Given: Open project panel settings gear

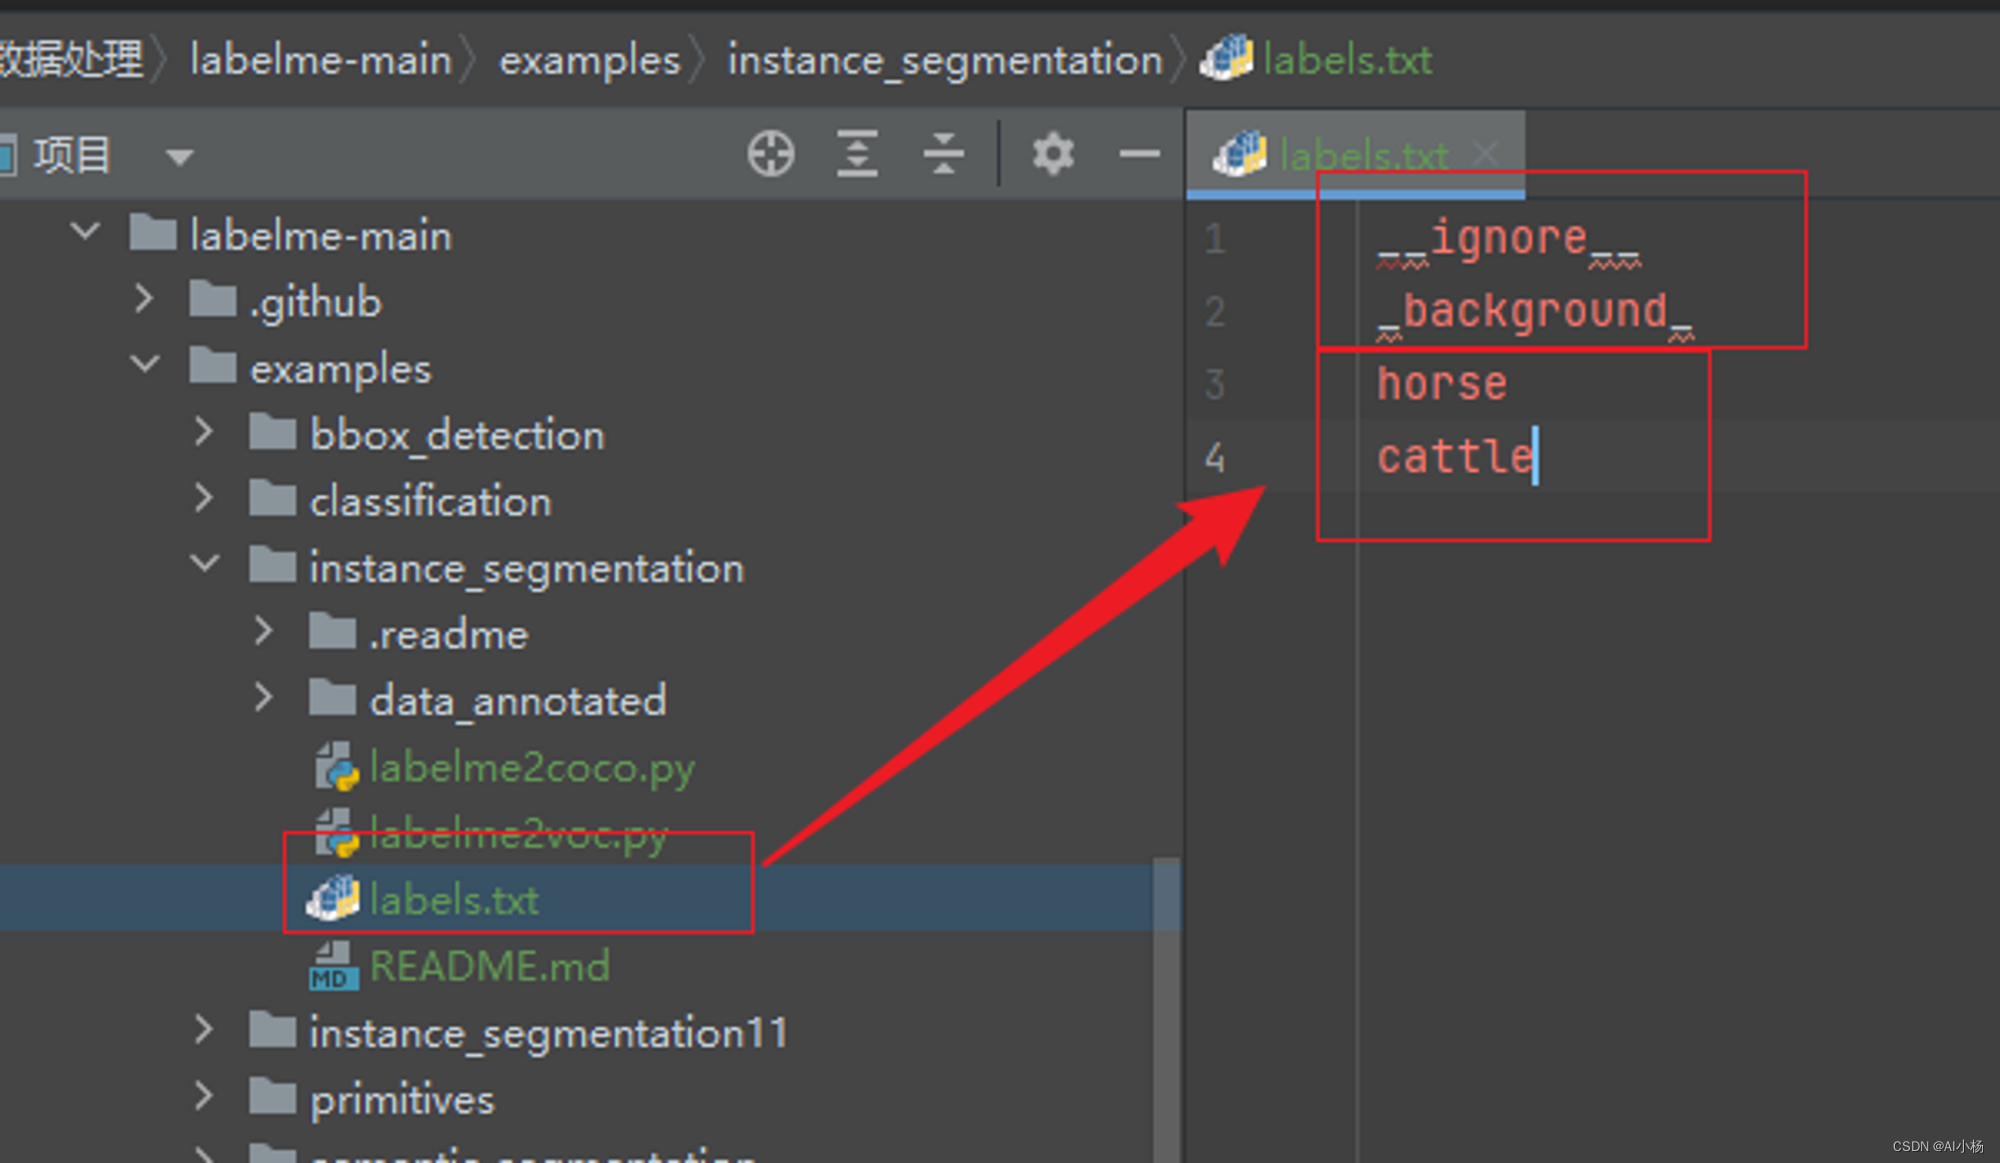Looking at the screenshot, I should click(x=1052, y=154).
